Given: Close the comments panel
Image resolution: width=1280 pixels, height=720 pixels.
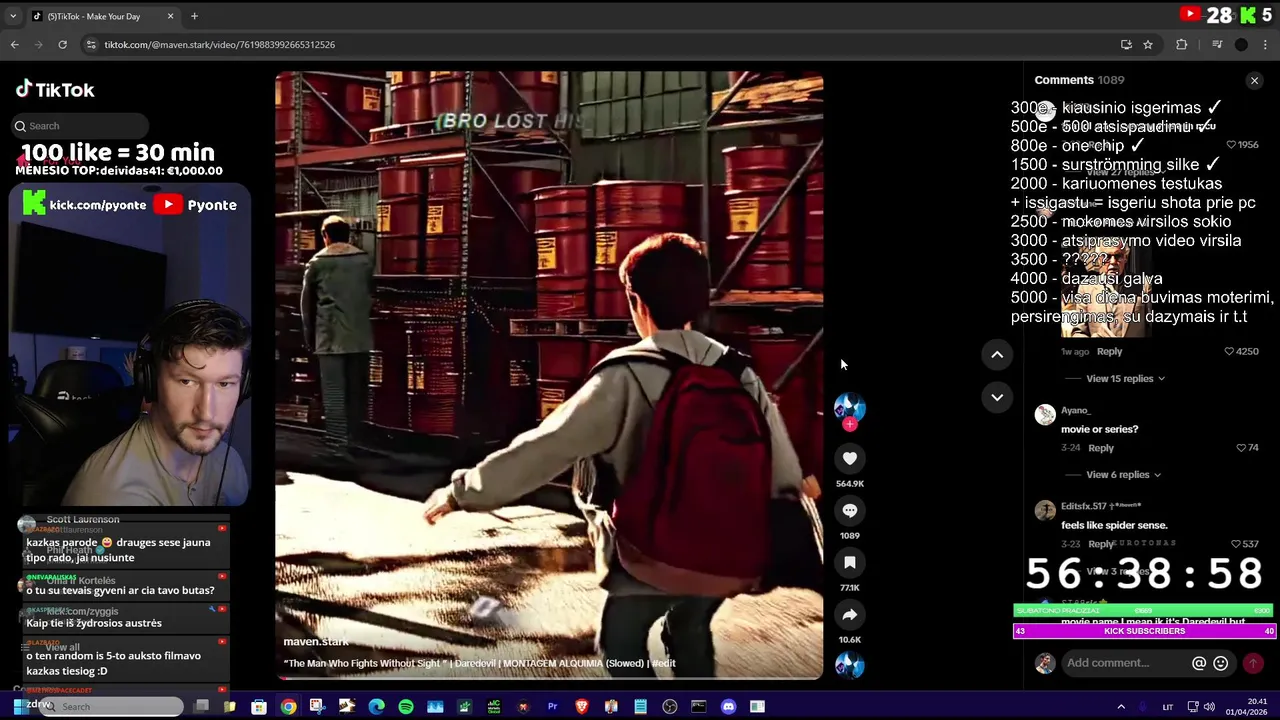Looking at the screenshot, I should point(1254,80).
